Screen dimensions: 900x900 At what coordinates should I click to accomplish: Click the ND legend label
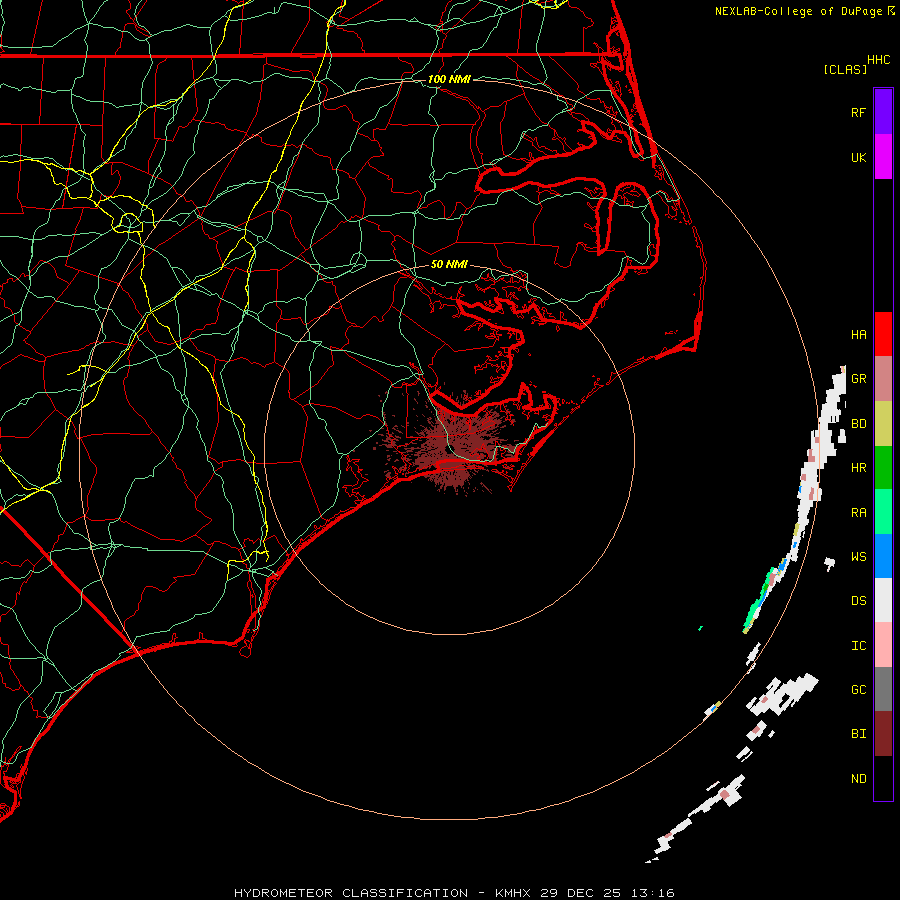(x=859, y=779)
